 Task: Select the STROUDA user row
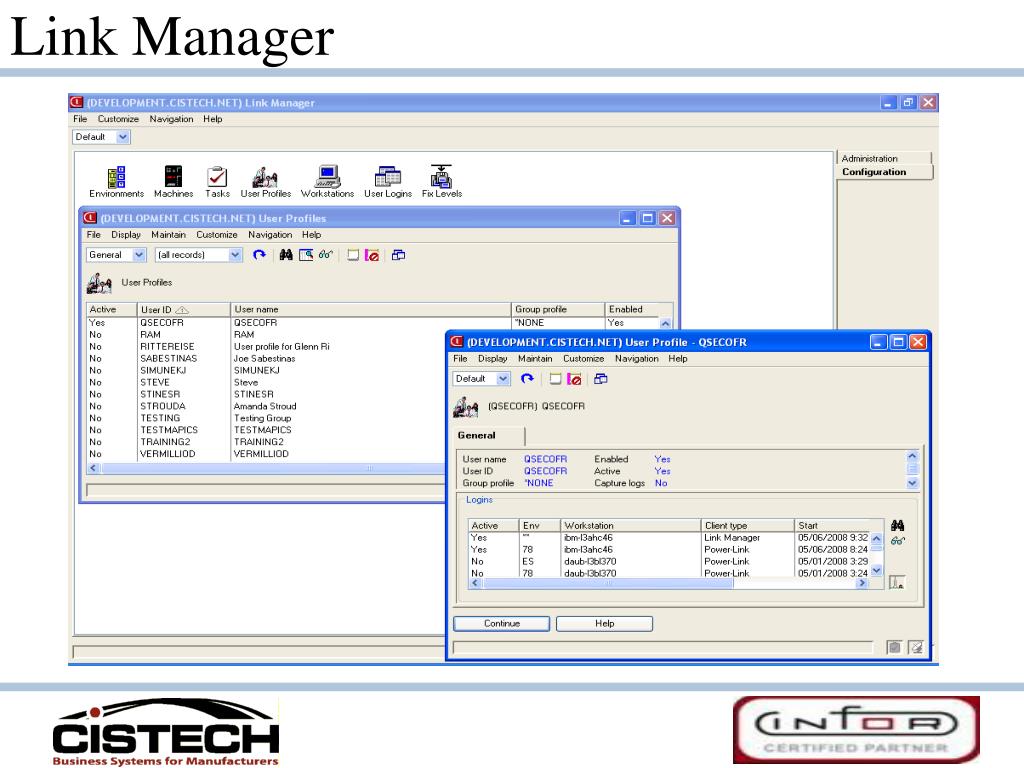(x=266, y=406)
